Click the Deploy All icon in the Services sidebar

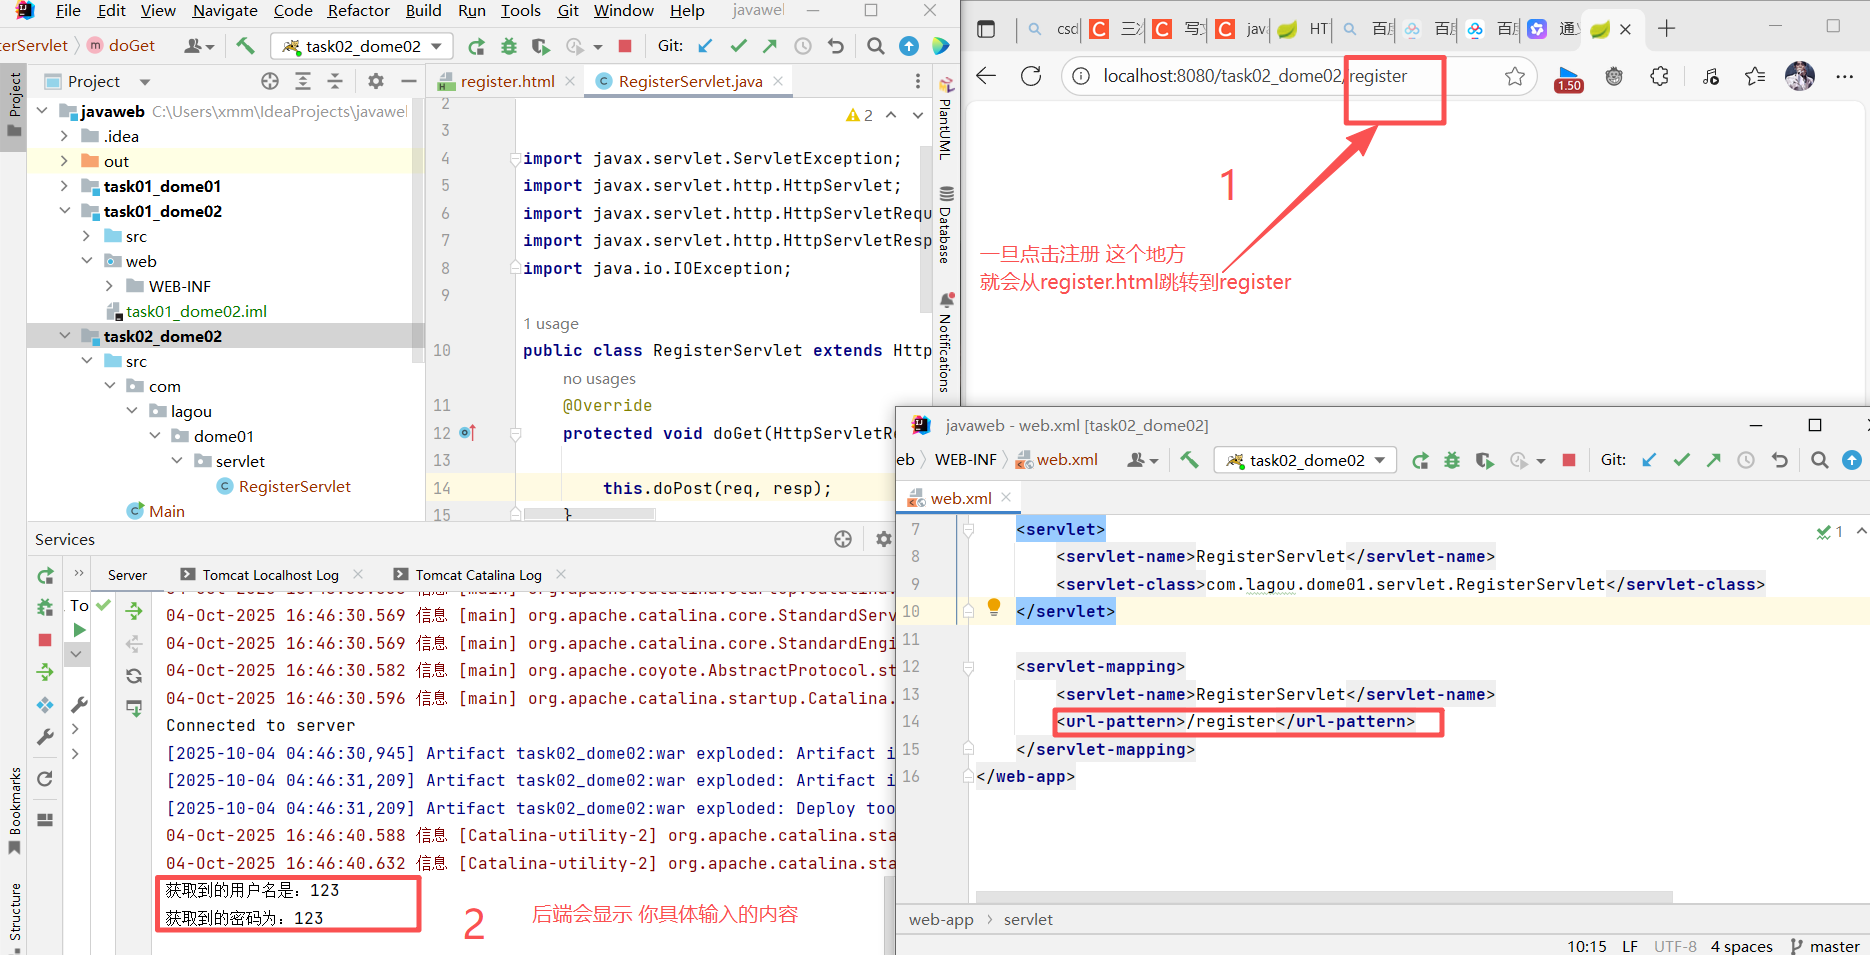(45, 671)
